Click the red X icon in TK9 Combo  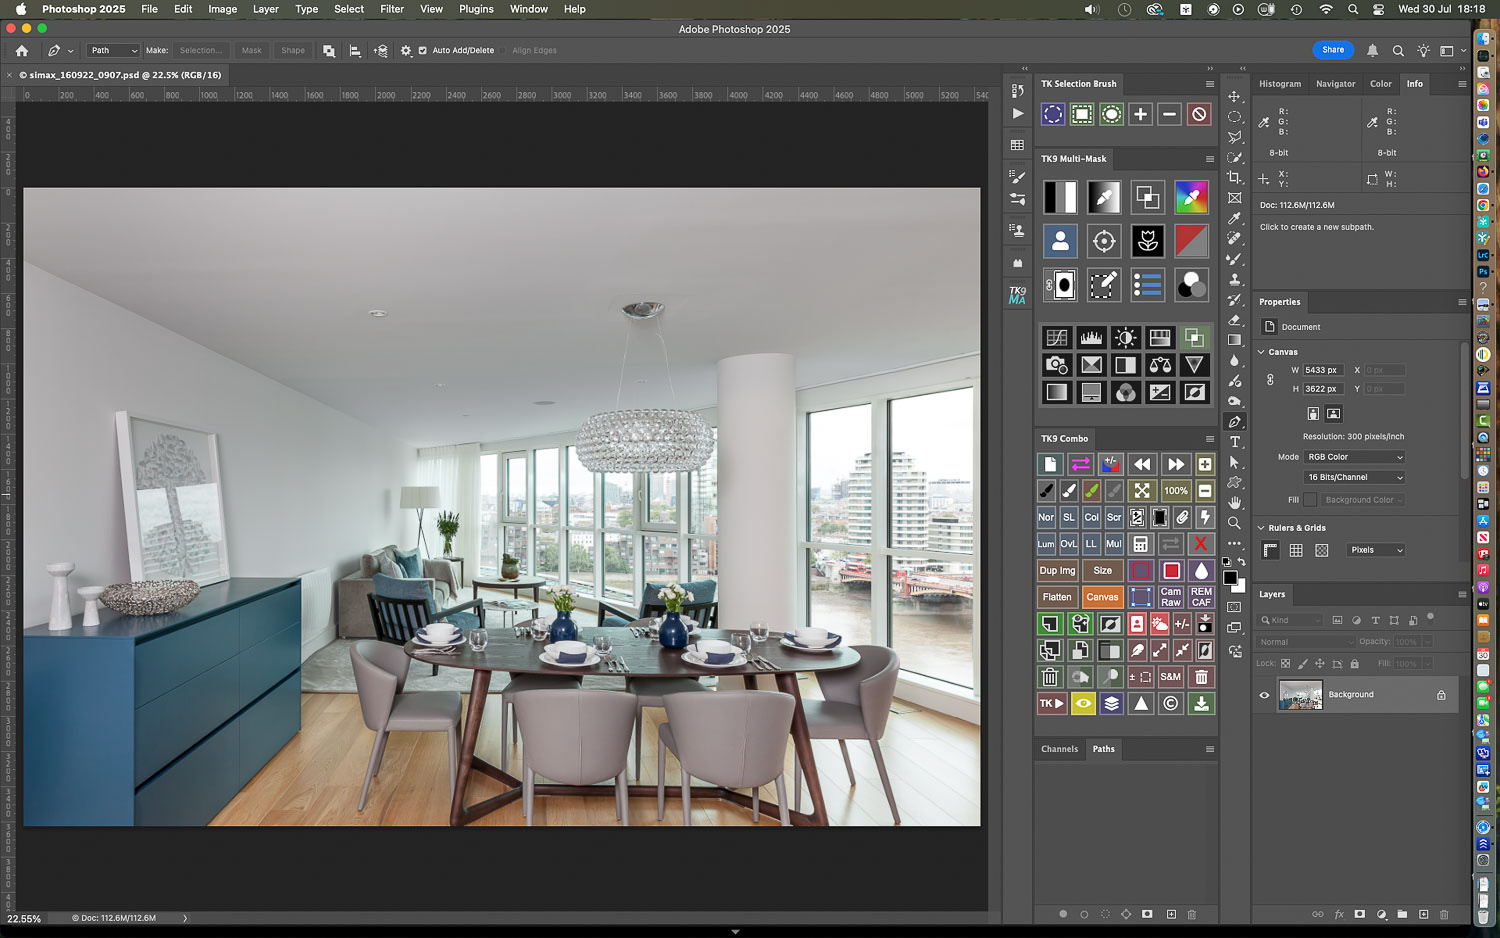coord(1201,544)
